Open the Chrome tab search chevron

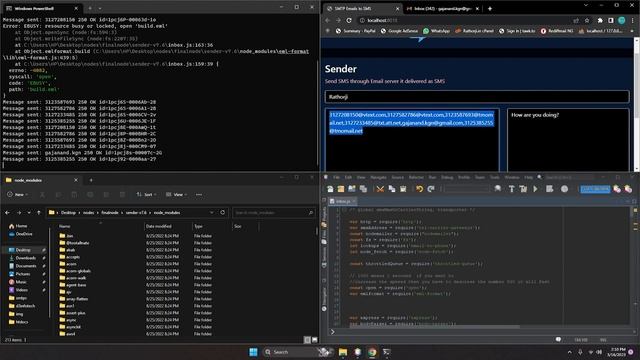tap(586, 5)
